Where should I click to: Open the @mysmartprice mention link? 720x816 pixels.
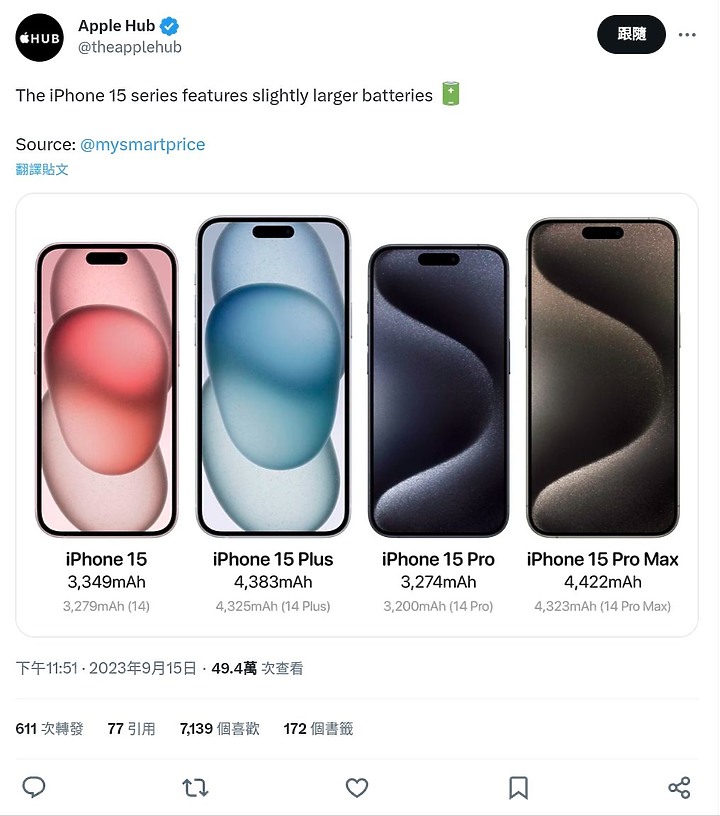tap(143, 144)
